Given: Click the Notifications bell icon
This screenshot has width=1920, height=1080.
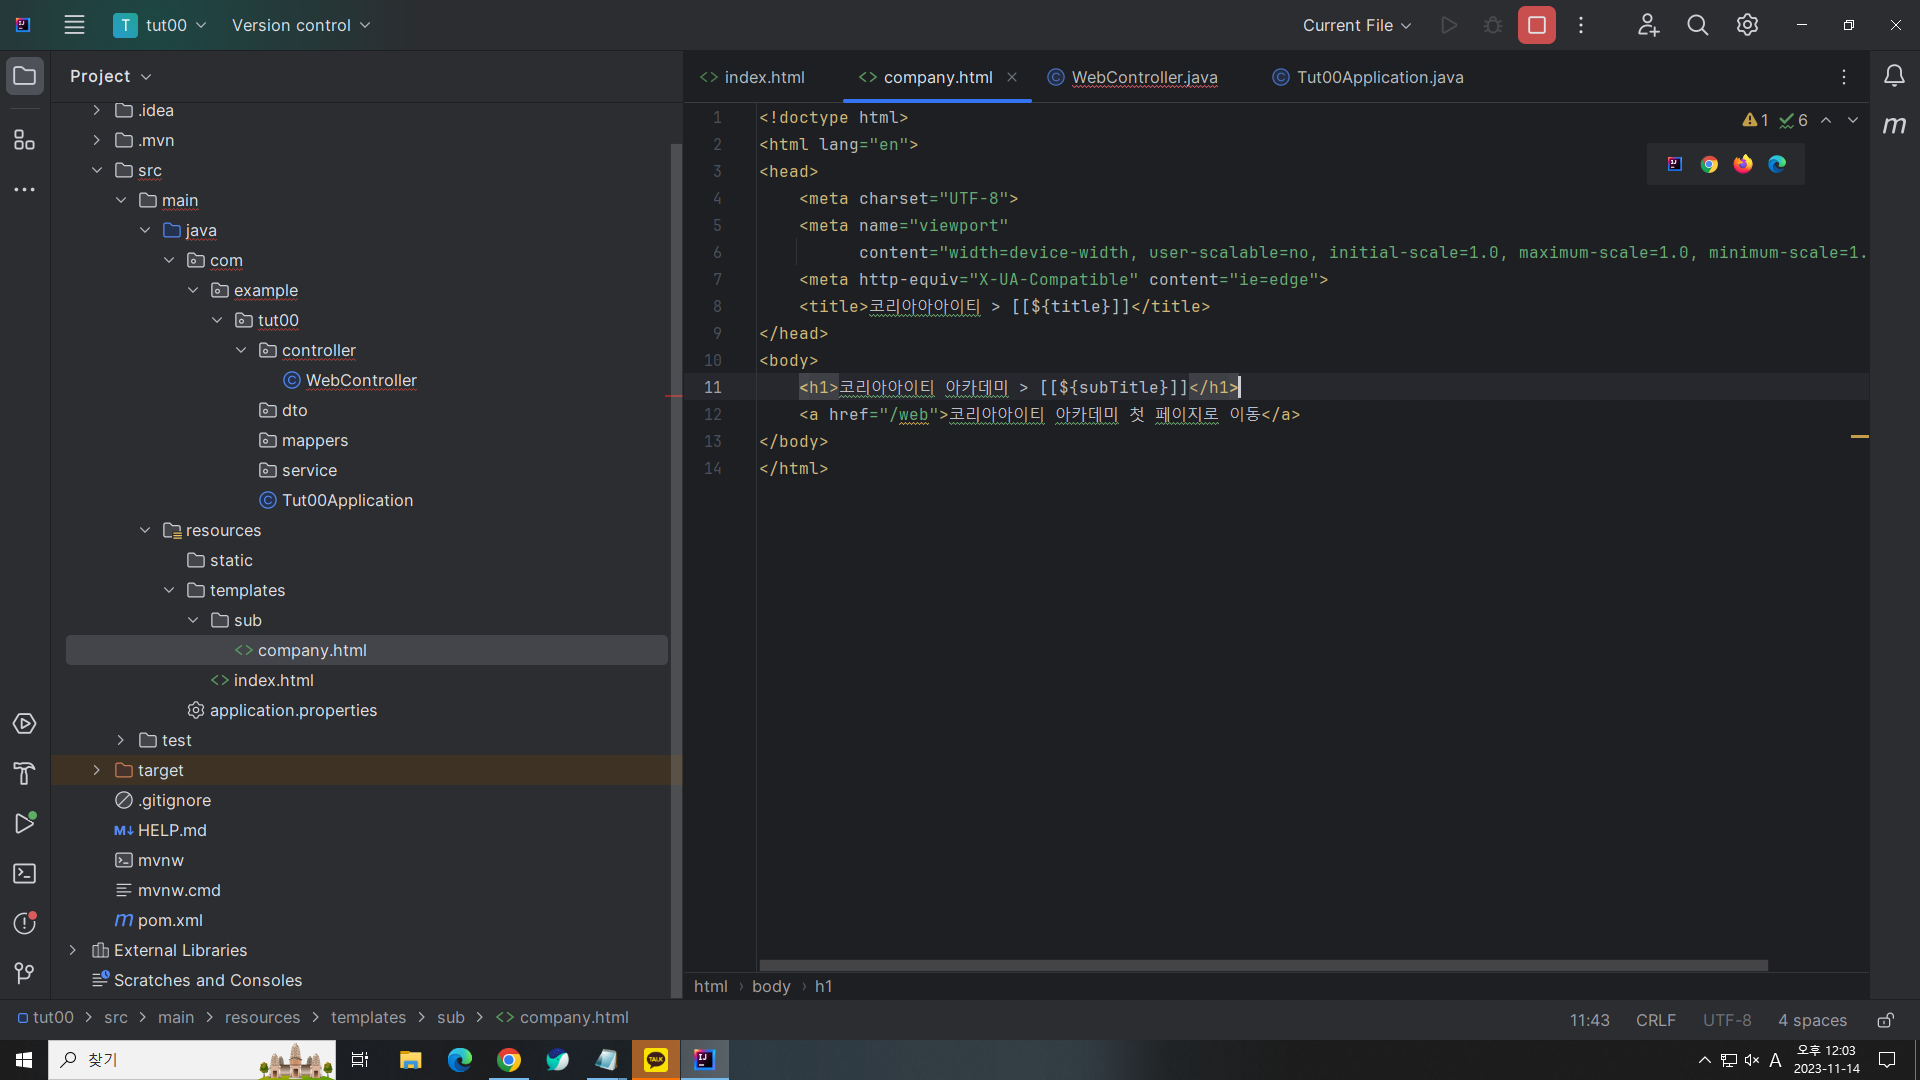Looking at the screenshot, I should pyautogui.click(x=1894, y=76).
